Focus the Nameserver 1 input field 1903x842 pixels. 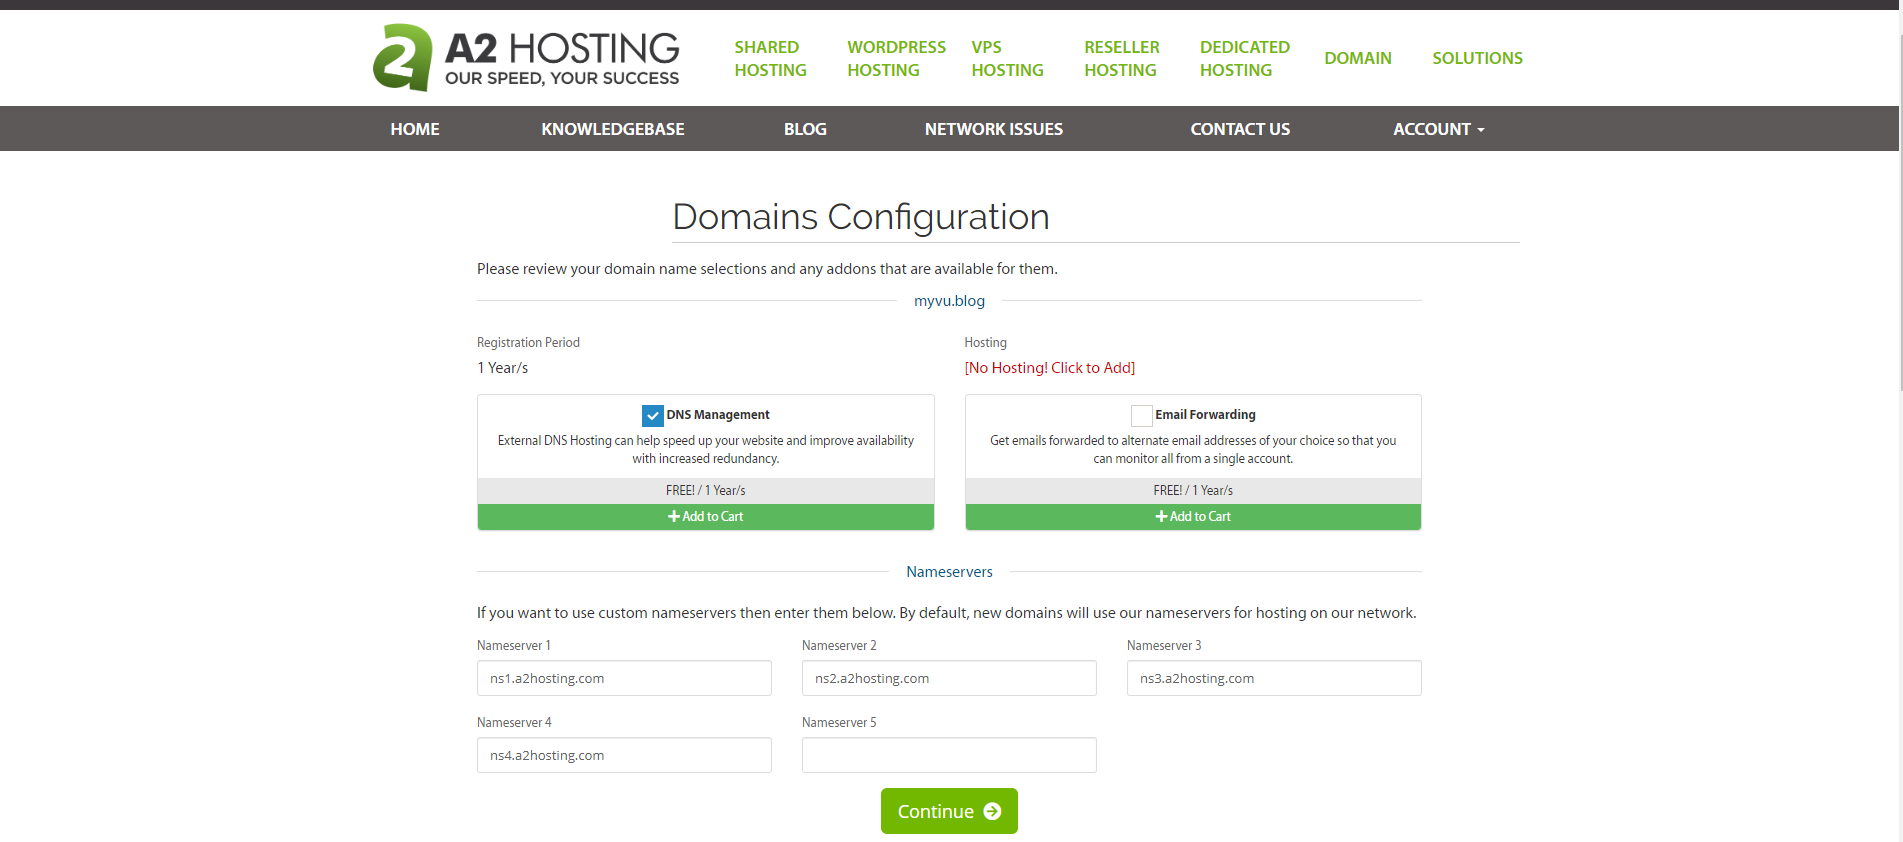pos(624,678)
